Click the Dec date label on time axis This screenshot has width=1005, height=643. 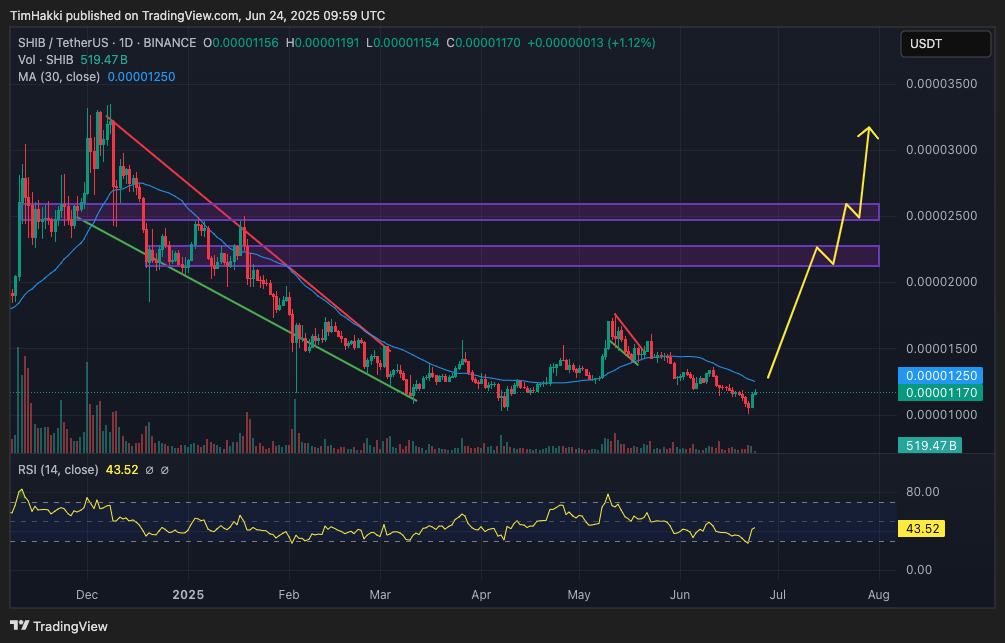[x=87, y=594]
